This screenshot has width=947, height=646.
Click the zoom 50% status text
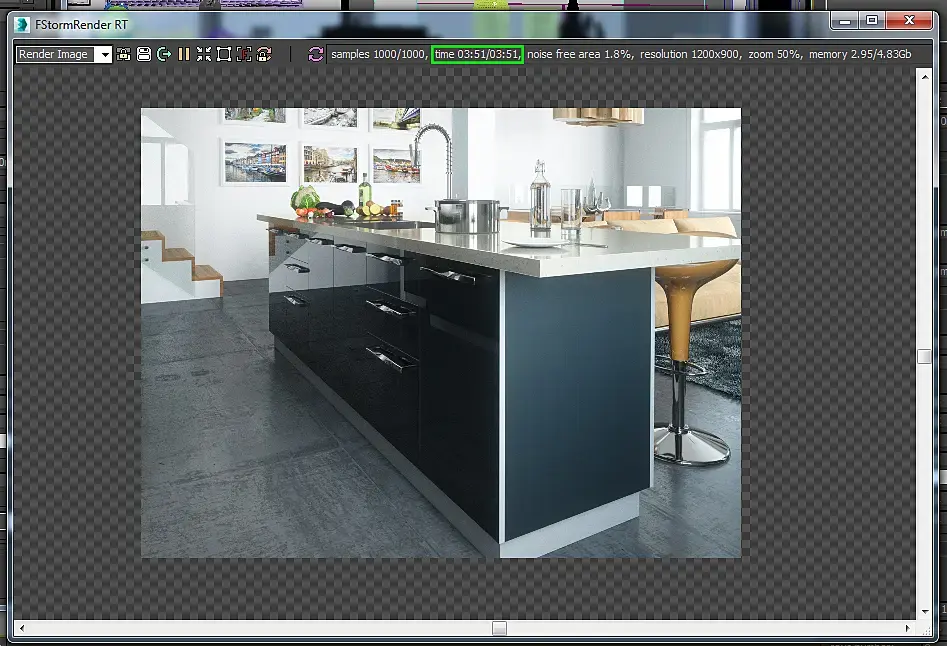775,54
